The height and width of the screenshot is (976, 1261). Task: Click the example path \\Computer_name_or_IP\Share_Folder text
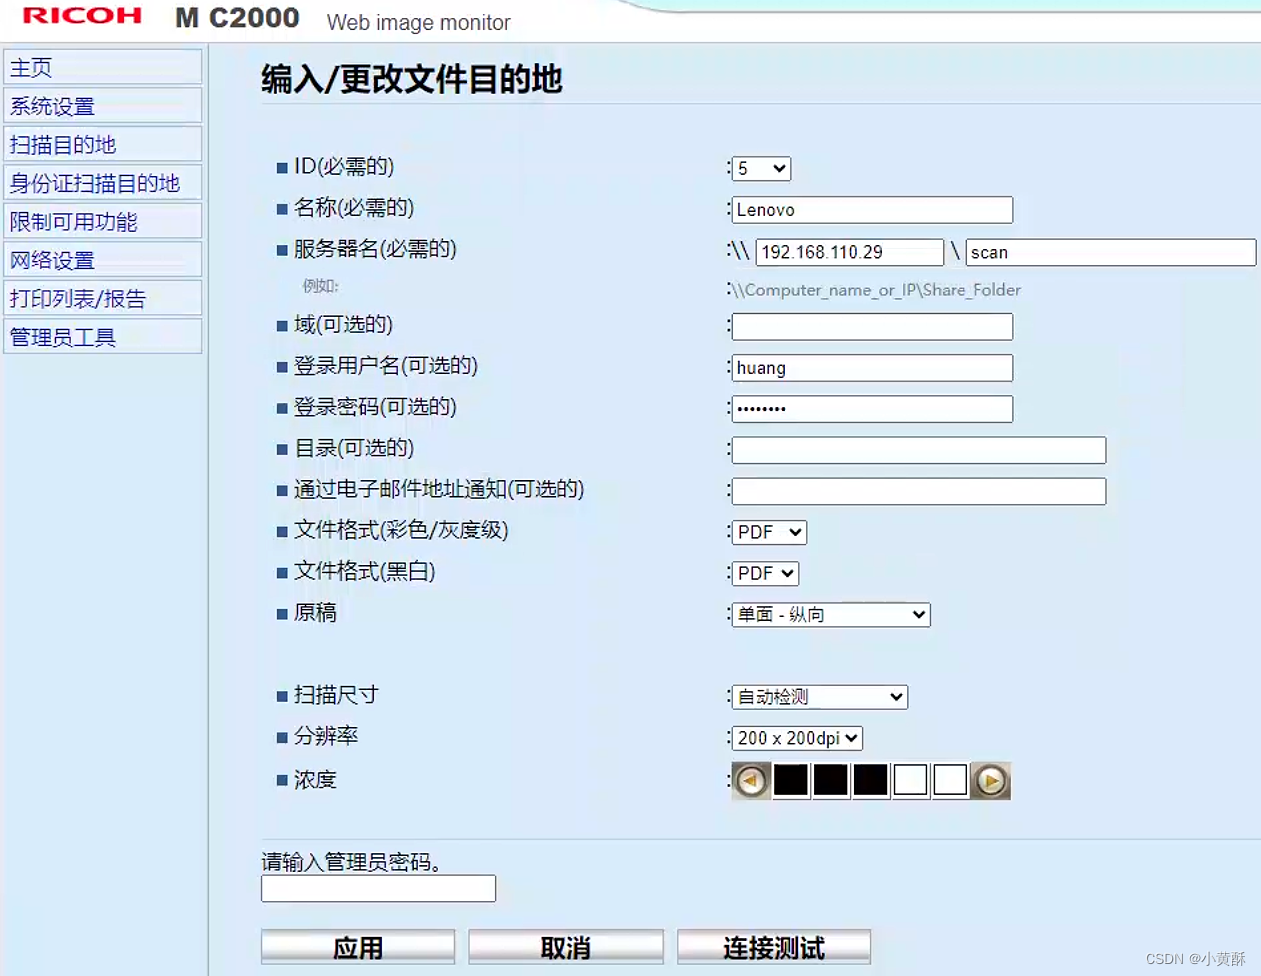pos(876,290)
